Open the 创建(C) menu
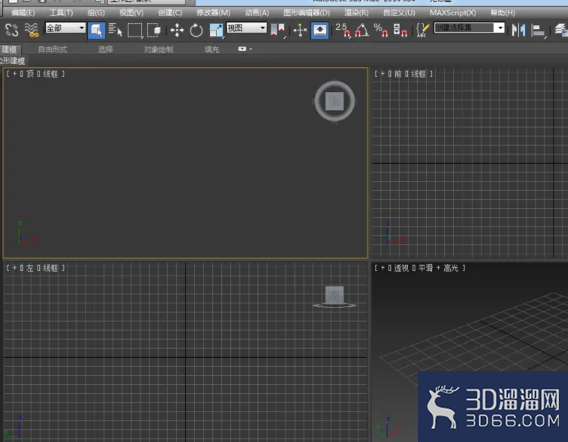Image resolution: width=568 pixels, height=442 pixels. pyautogui.click(x=170, y=13)
